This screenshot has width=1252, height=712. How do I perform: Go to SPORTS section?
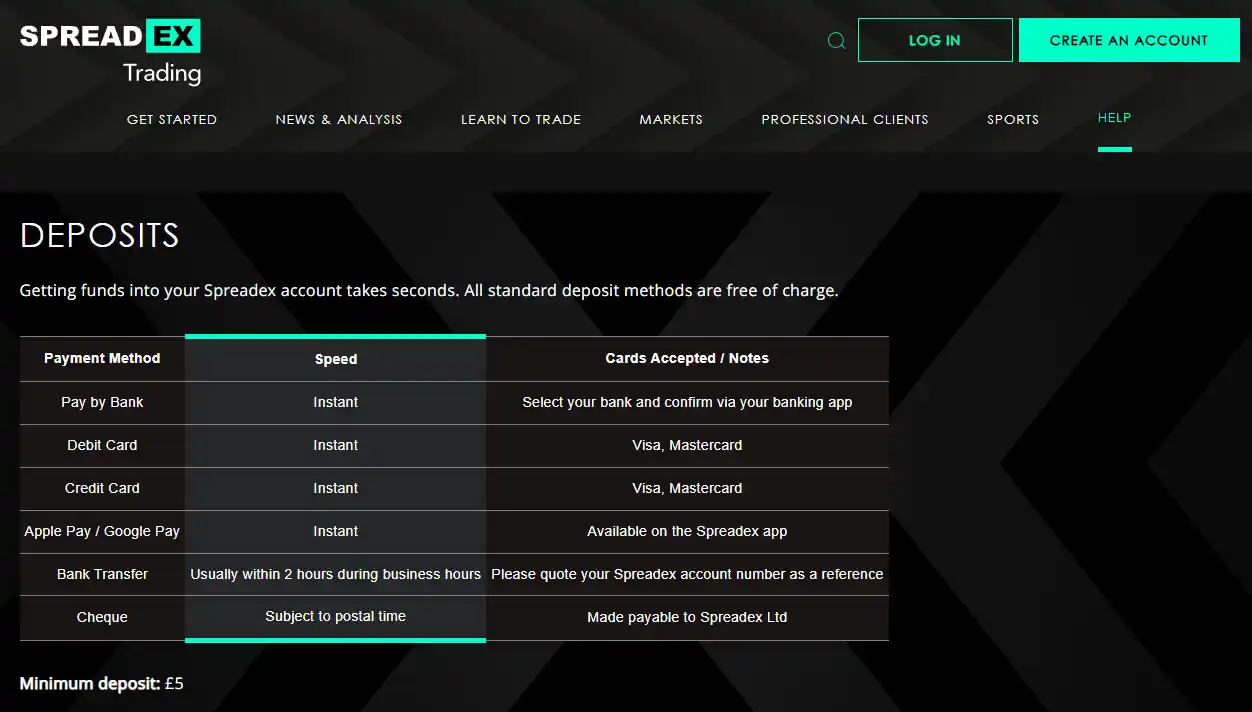pos(1013,119)
